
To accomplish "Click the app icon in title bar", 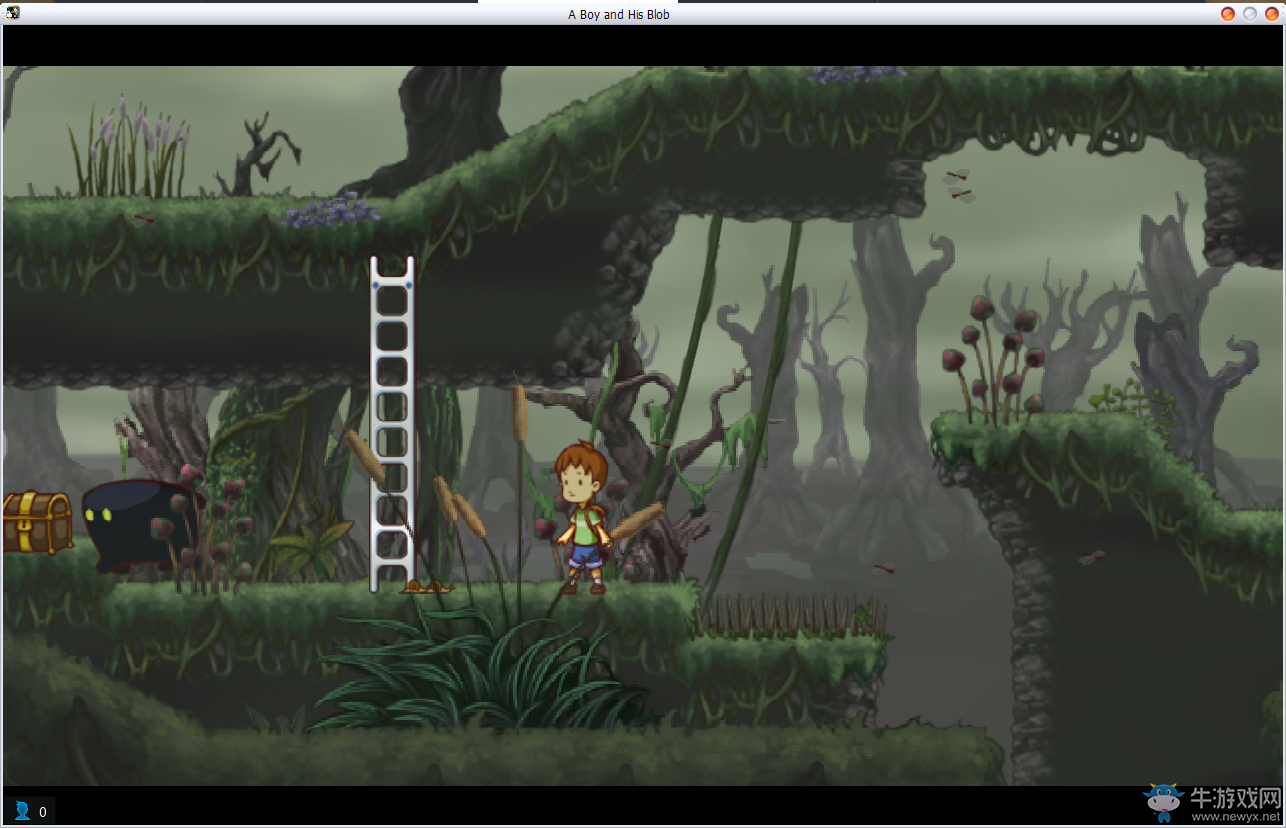I will (x=12, y=13).
